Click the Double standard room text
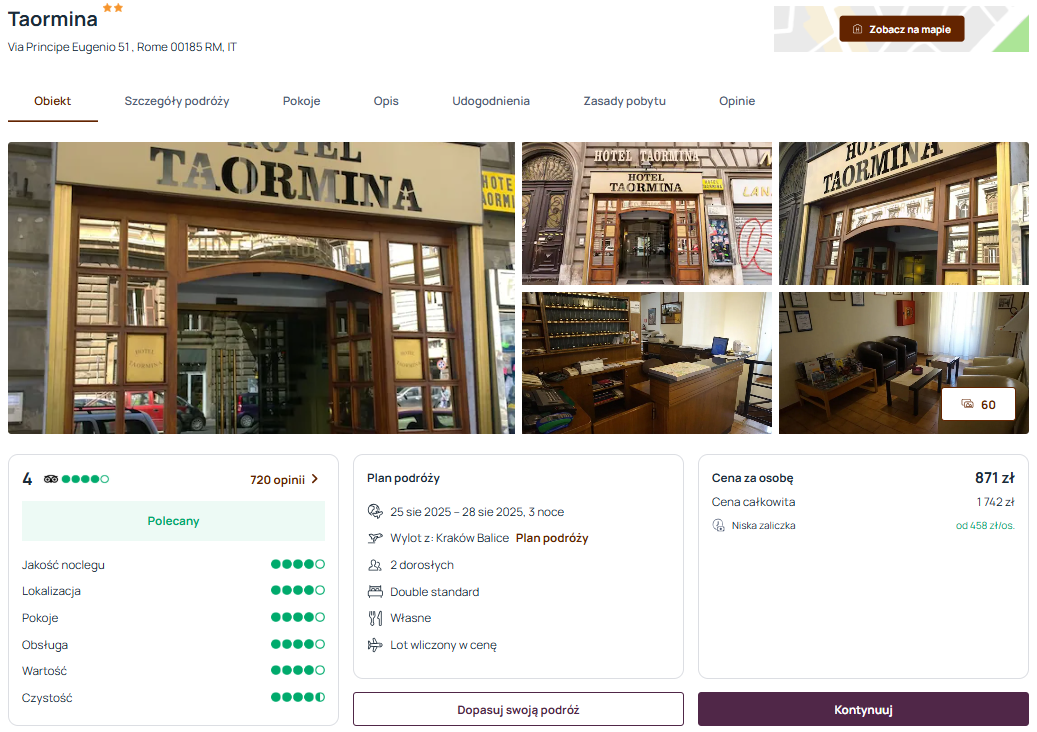The width and height of the screenshot is (1037, 732). pos(435,592)
